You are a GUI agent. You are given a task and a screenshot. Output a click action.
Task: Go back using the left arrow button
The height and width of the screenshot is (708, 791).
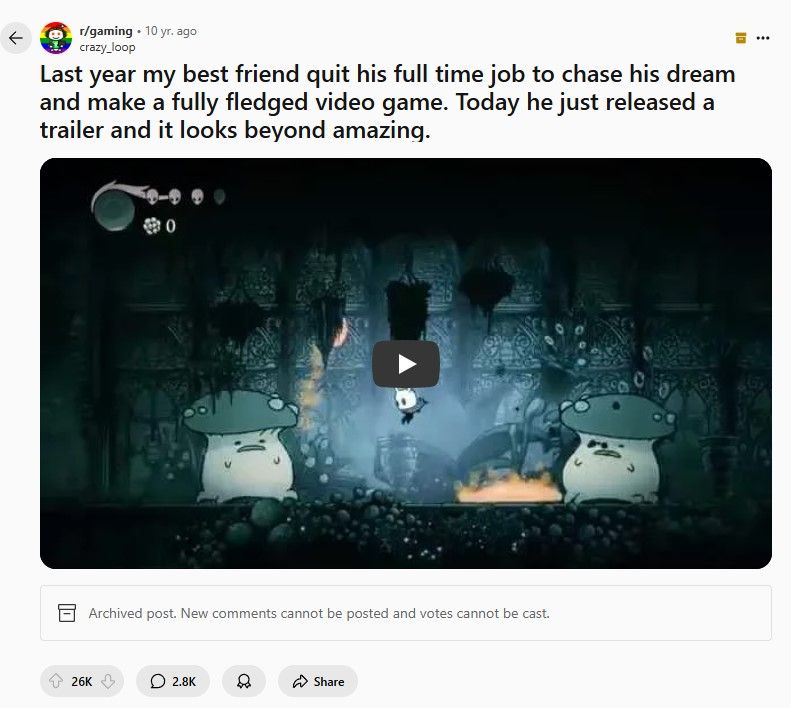click(16, 38)
